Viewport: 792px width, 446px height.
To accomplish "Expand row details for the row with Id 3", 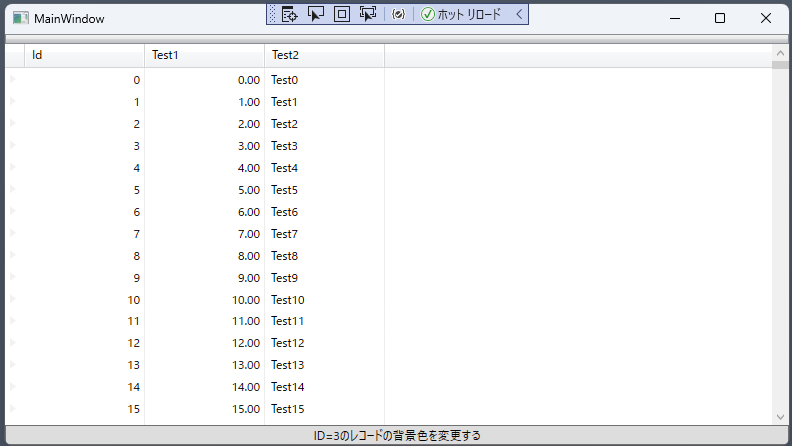I will (x=13, y=145).
